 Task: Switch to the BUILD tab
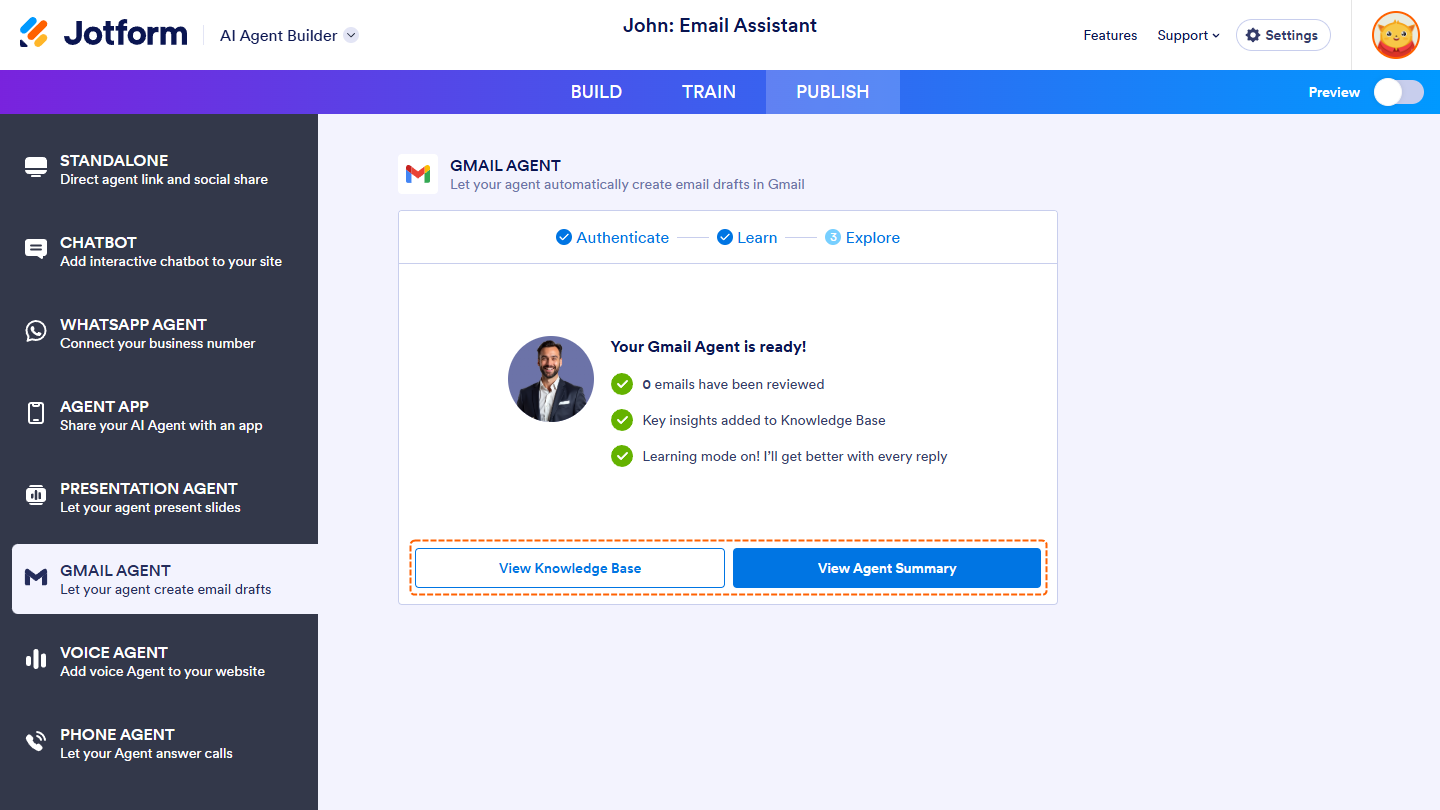[x=596, y=92]
